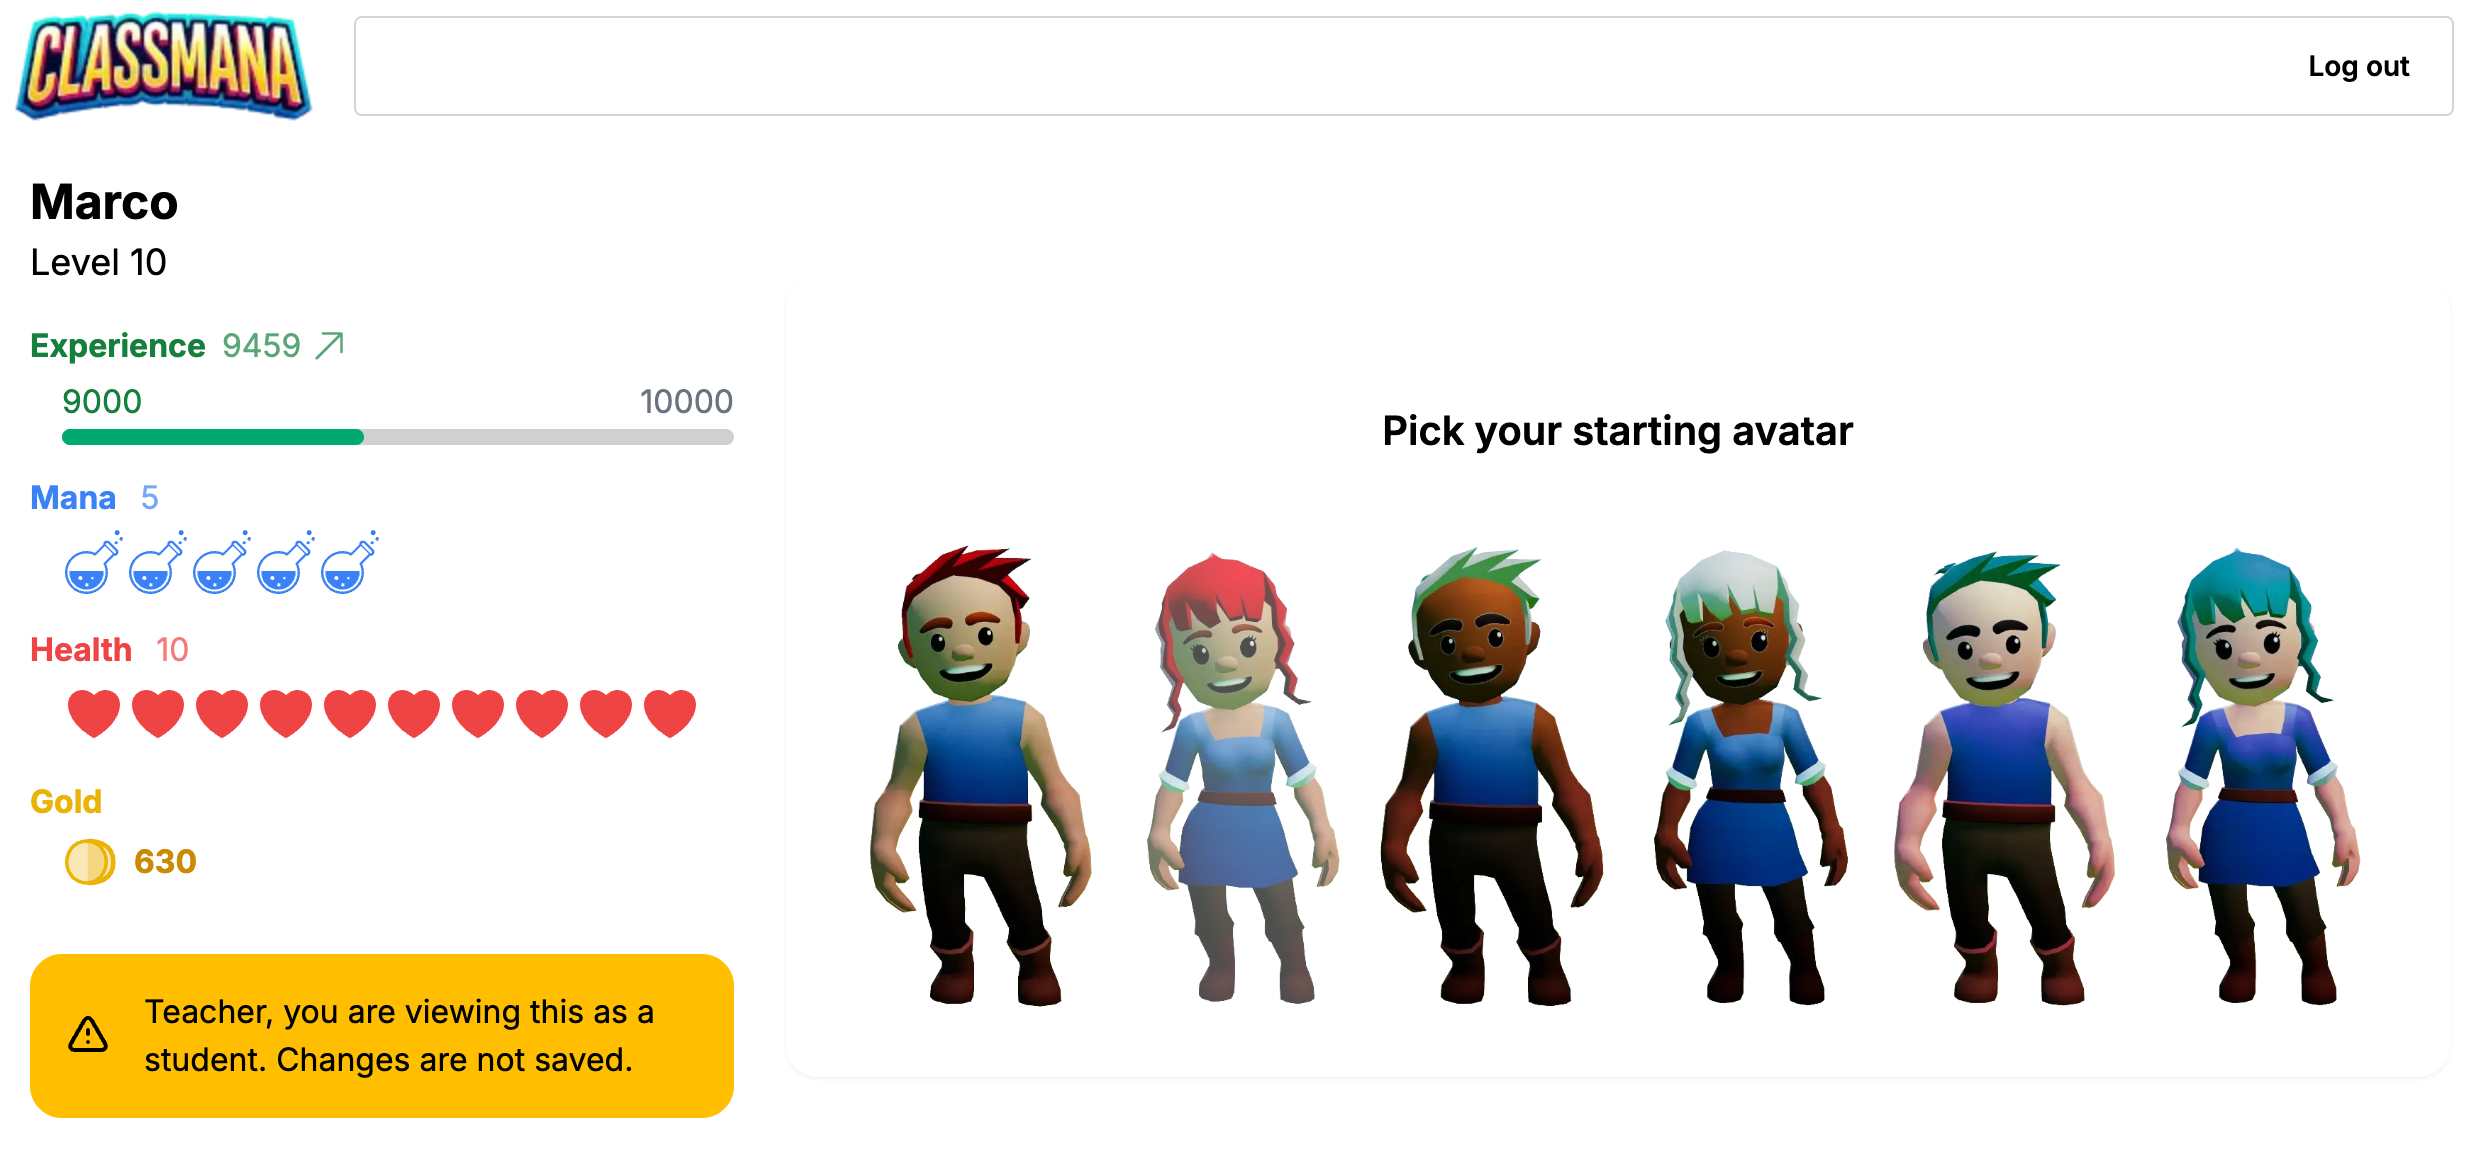Log out of the account
The image size is (2472, 1152).
click(x=2358, y=66)
